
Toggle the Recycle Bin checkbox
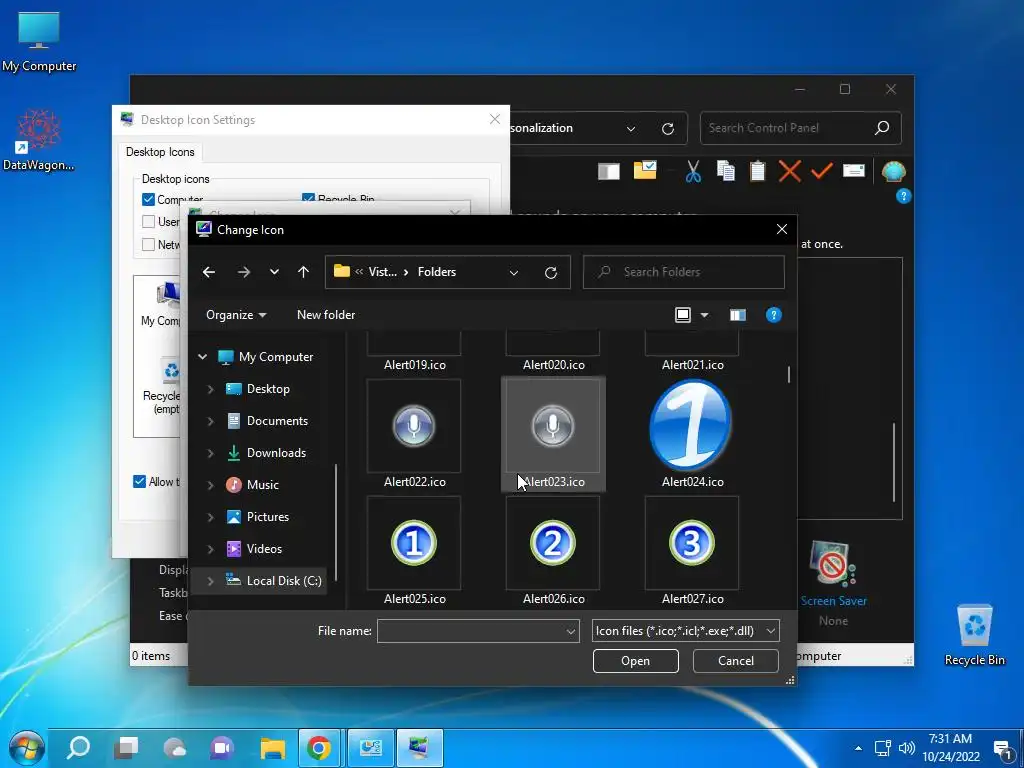pos(308,198)
